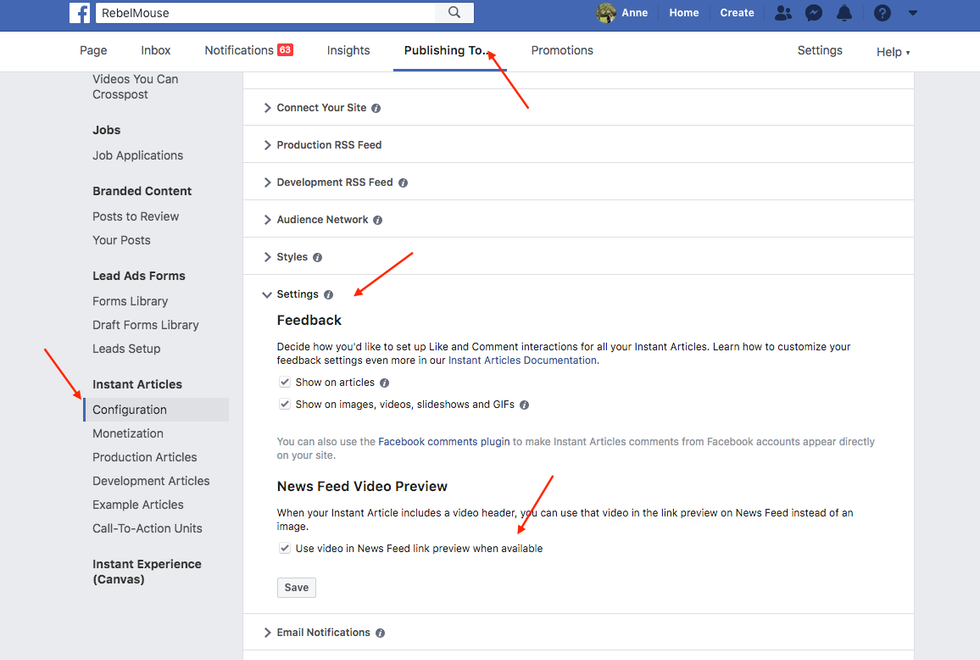The width and height of the screenshot is (980, 660).
Task: Select Monetization in the left sidebar
Action: [128, 434]
